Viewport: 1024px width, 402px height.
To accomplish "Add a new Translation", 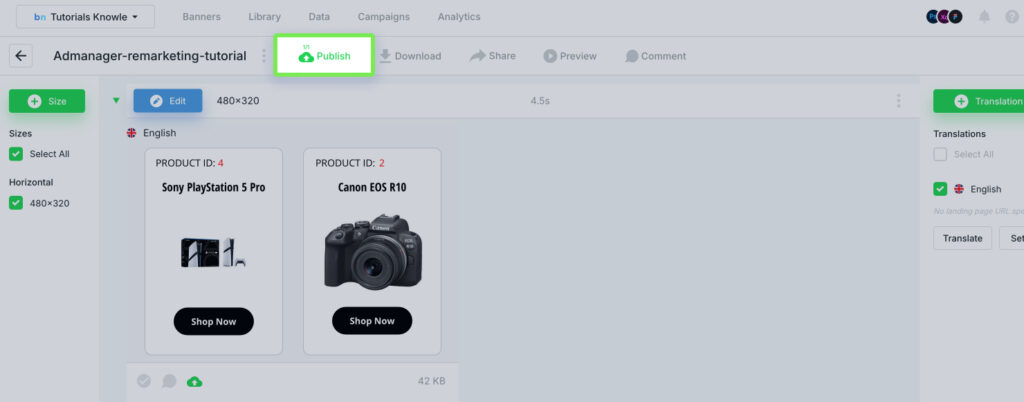I will tap(978, 101).
